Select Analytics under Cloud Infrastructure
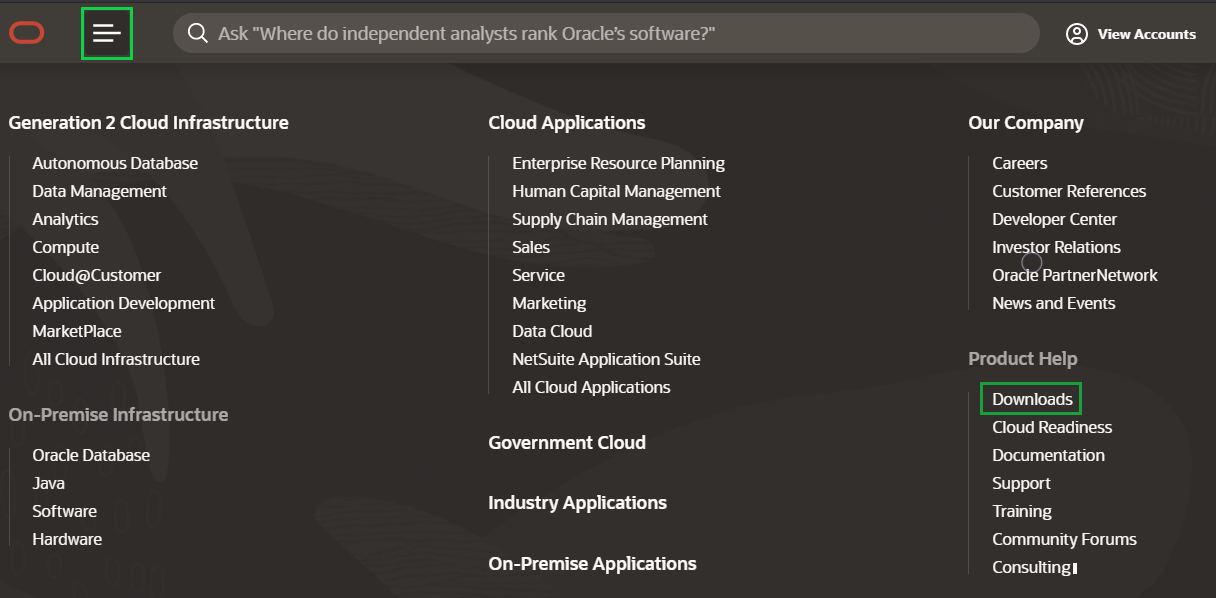 [65, 219]
